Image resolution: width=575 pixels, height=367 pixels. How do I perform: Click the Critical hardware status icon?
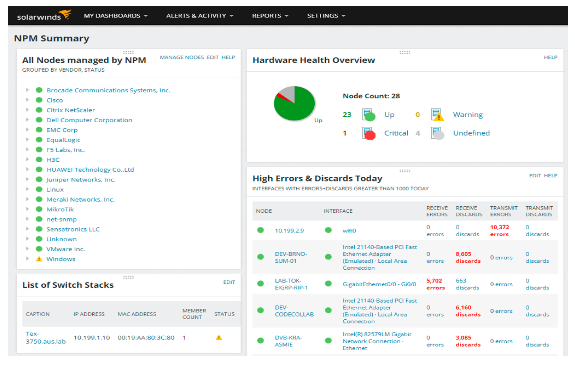369,133
